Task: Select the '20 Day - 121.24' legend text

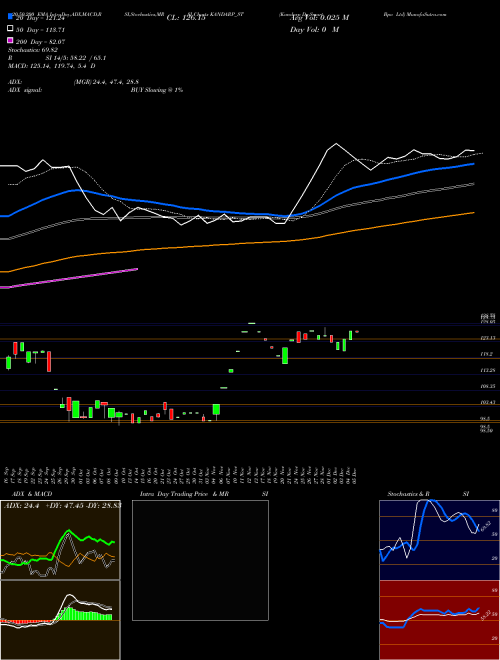Action: tap(41, 18)
